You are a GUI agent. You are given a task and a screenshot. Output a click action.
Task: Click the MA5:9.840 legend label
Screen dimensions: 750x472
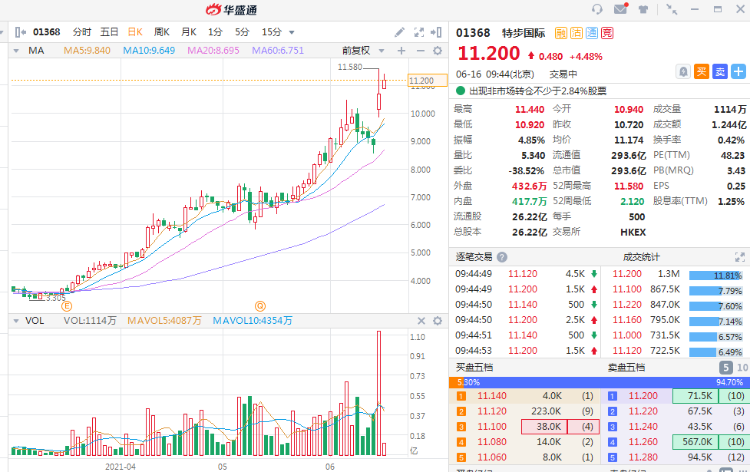pyautogui.click(x=87, y=51)
